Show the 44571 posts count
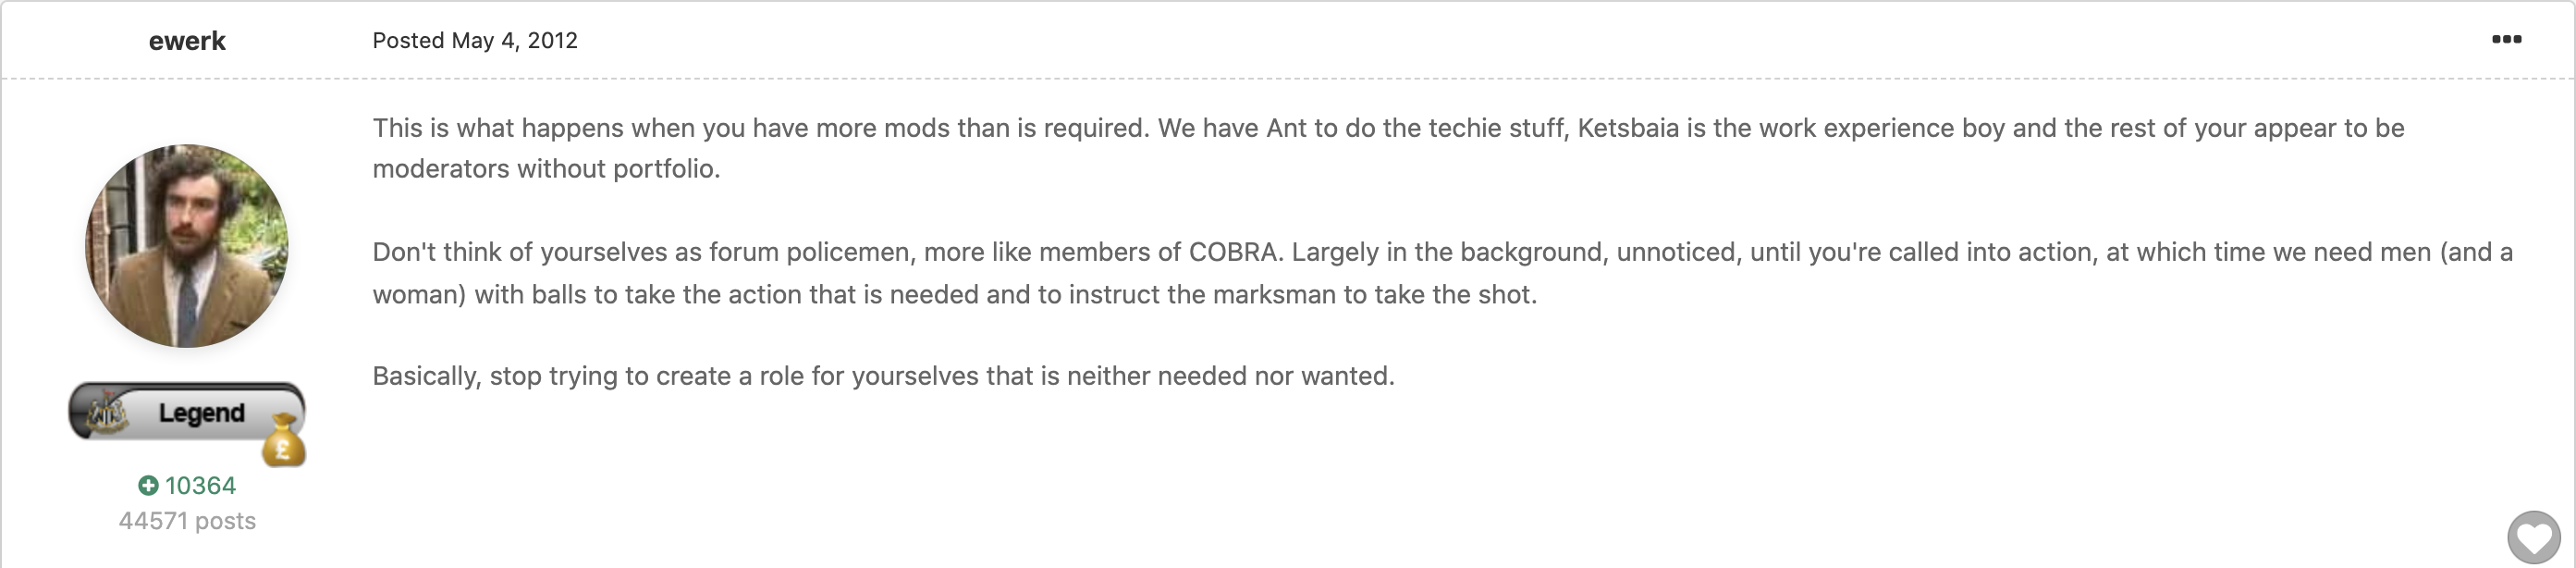The height and width of the screenshot is (568, 2576). click(x=187, y=521)
